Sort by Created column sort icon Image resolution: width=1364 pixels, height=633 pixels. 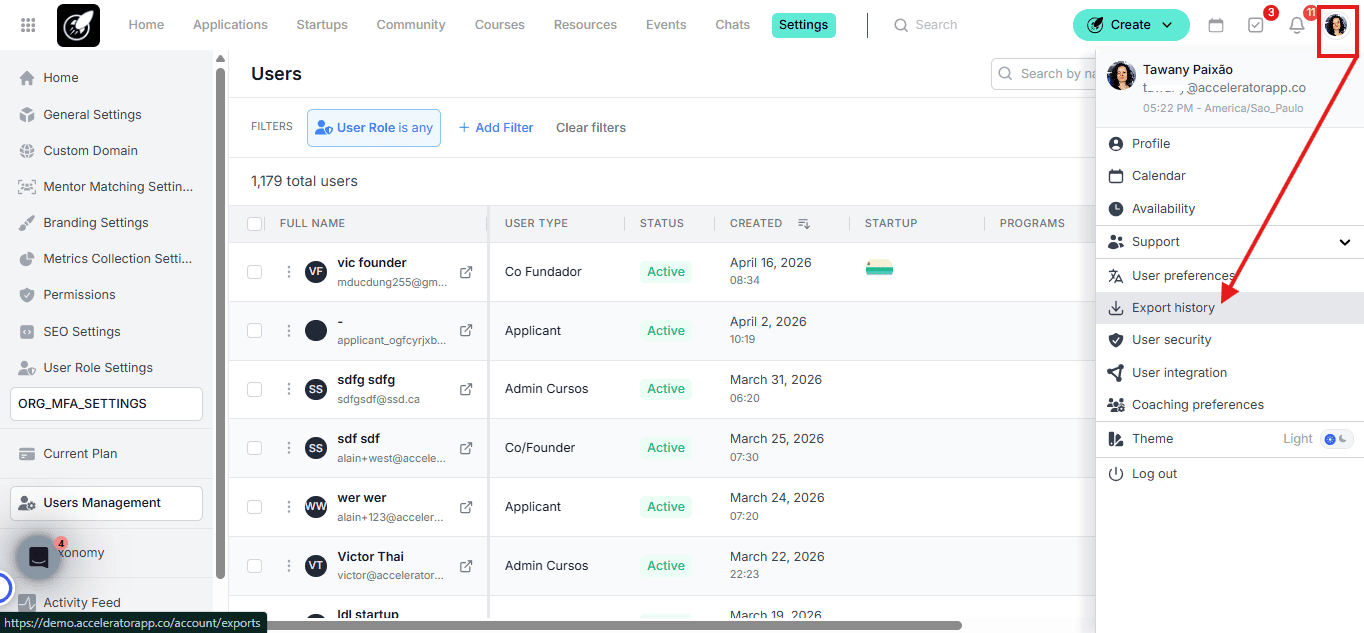(803, 224)
